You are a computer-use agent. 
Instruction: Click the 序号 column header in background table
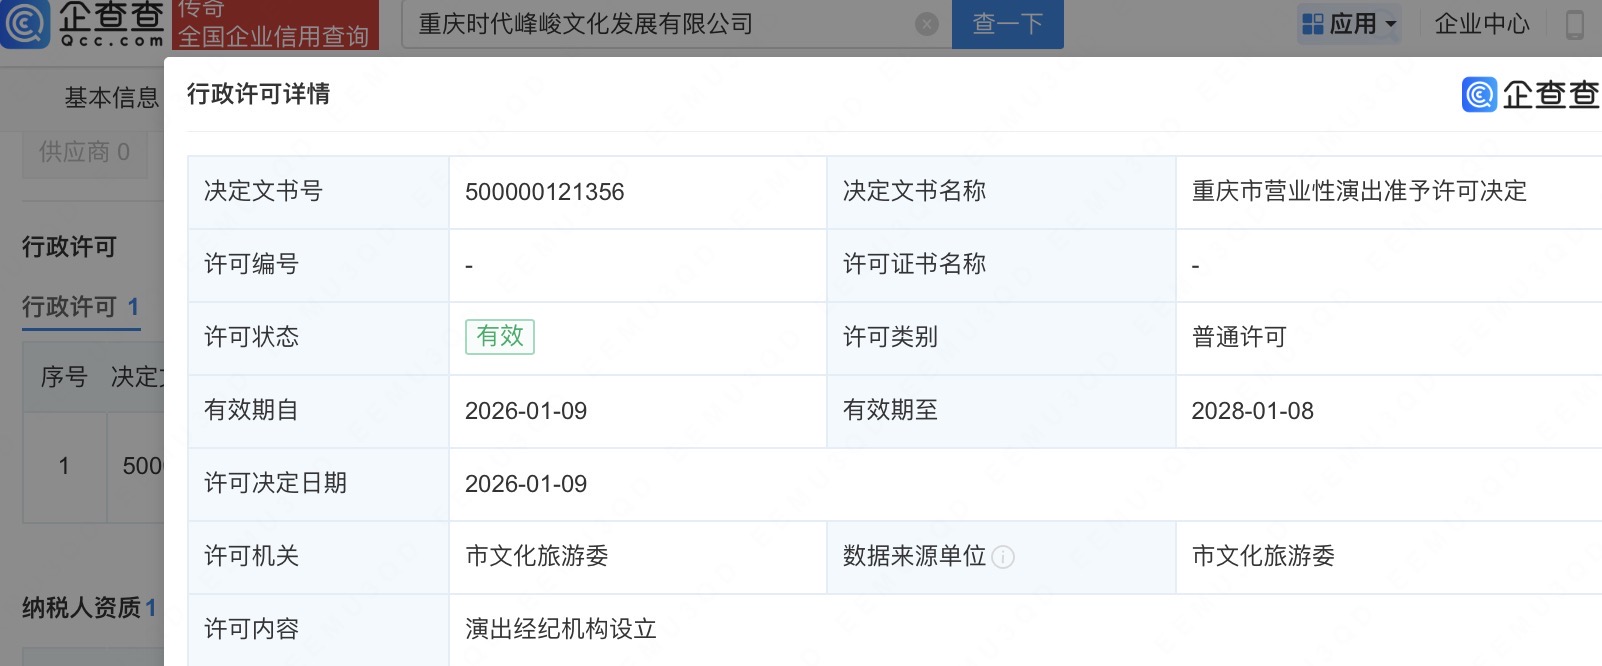[x=64, y=377]
